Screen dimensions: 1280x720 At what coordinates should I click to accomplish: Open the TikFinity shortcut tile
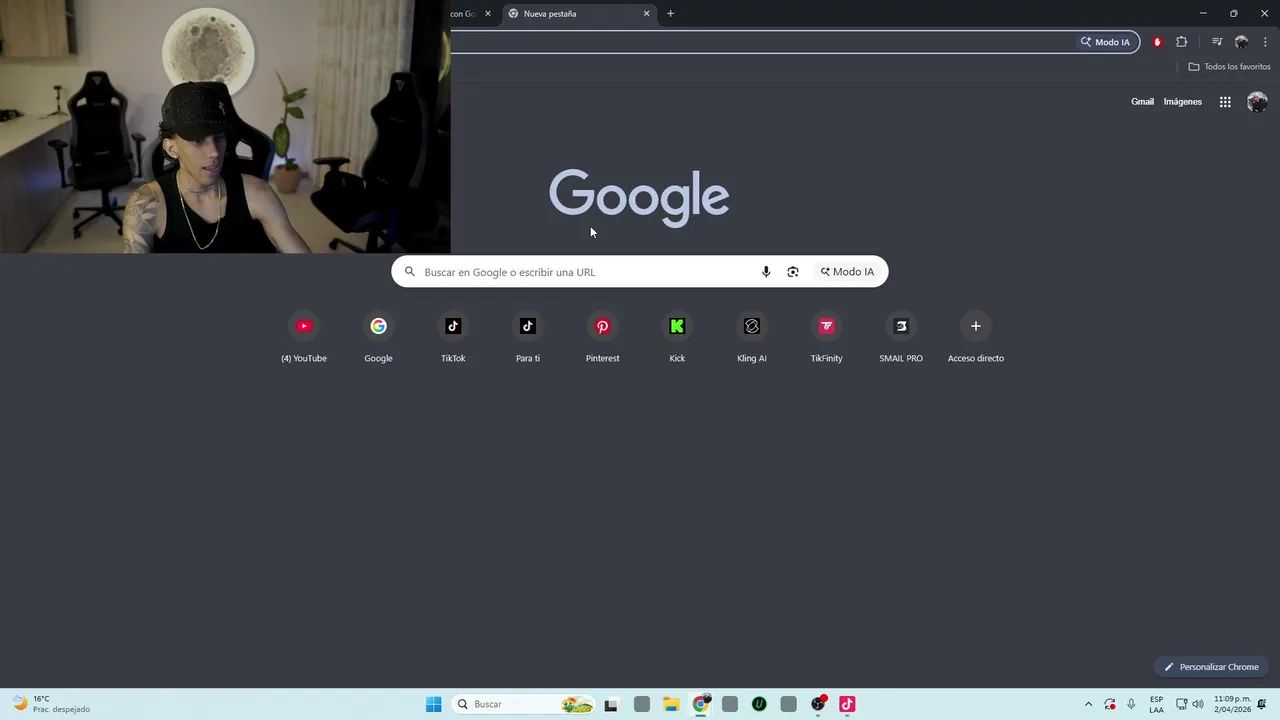(x=826, y=337)
